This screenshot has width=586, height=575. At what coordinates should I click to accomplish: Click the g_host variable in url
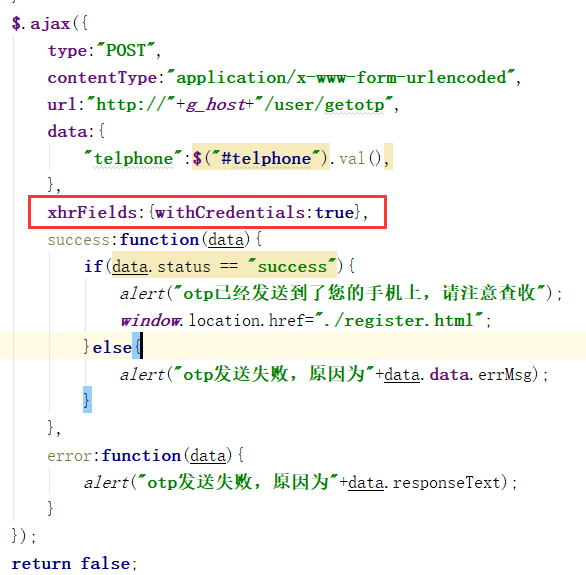[x=215, y=105]
